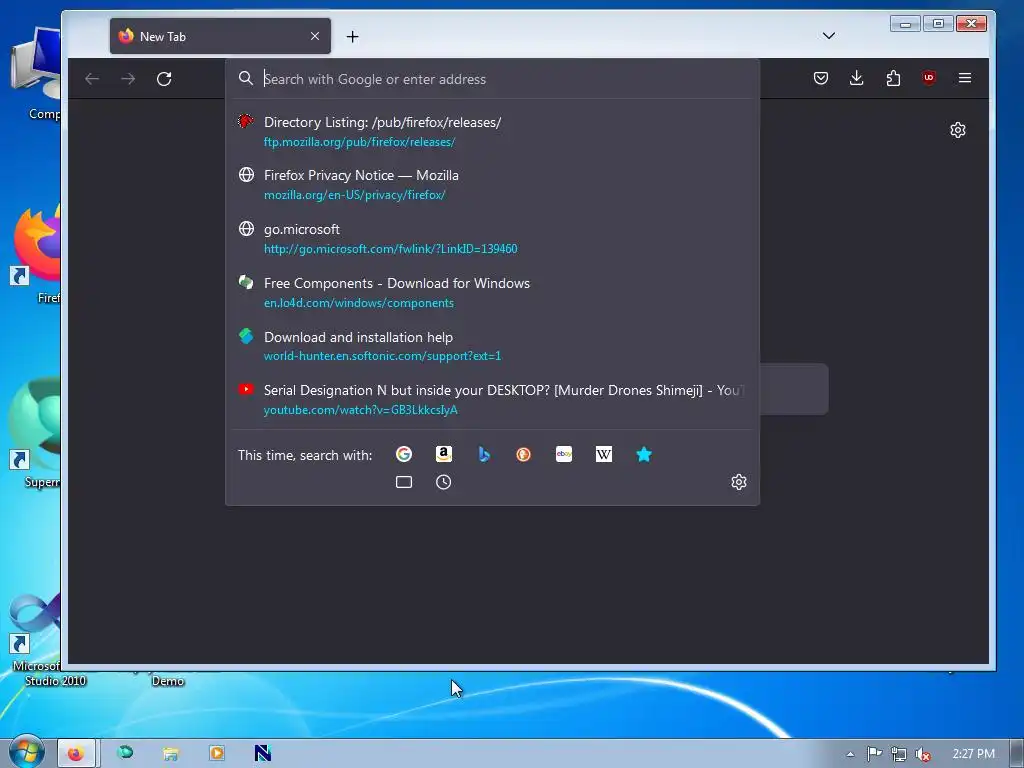Open the N application taskbar icon
The image size is (1024, 768).
[x=263, y=754]
